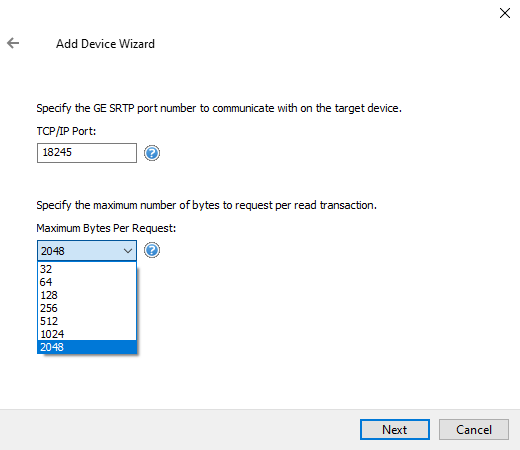Click the Next button
Image resolution: width=520 pixels, height=450 pixels.
pos(395,430)
